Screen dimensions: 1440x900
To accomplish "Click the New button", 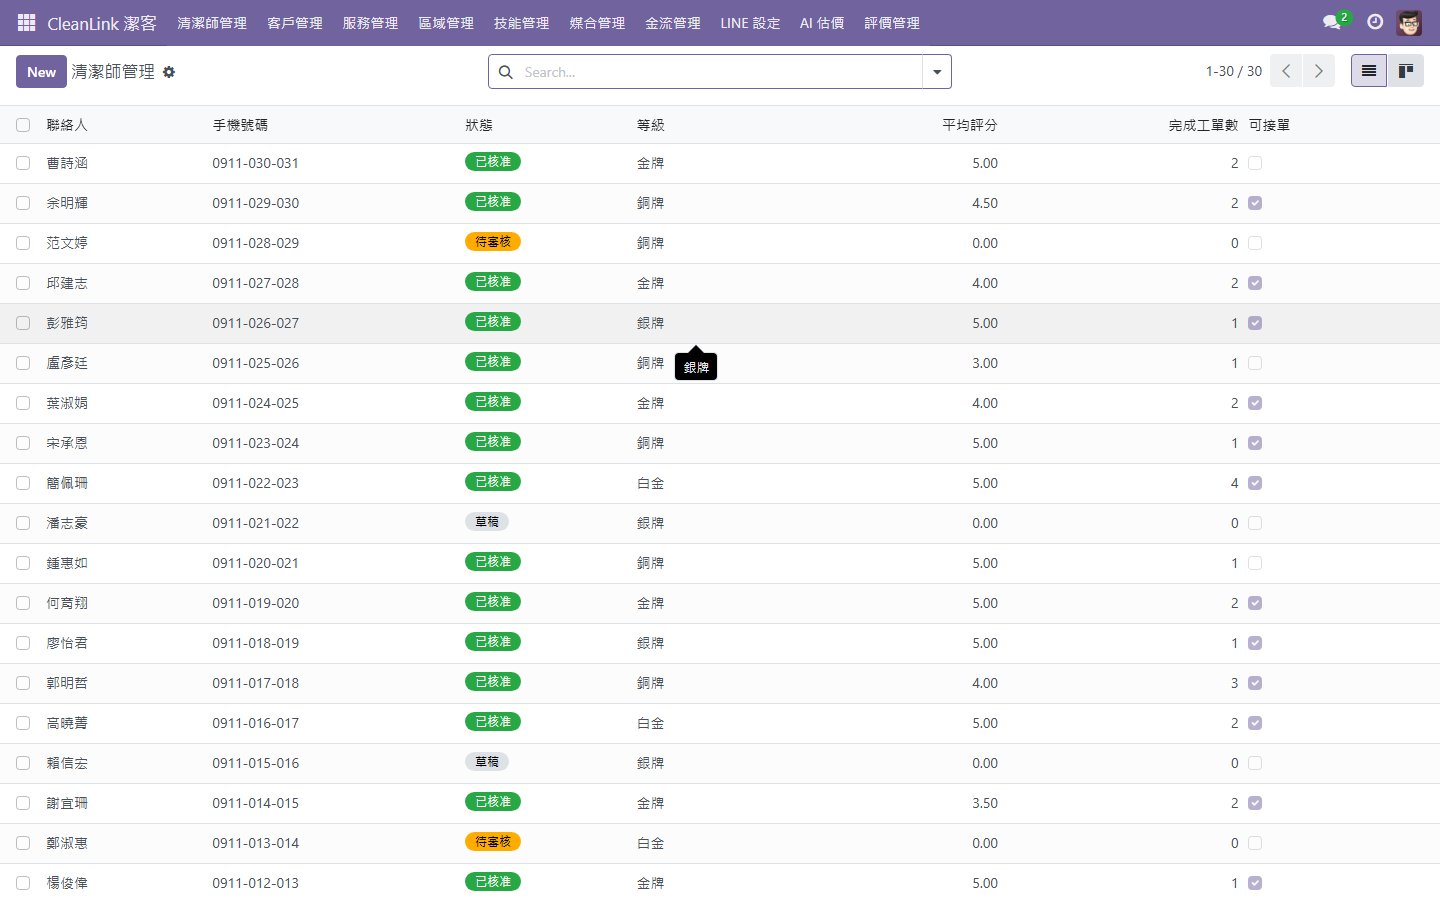I will point(41,72).
